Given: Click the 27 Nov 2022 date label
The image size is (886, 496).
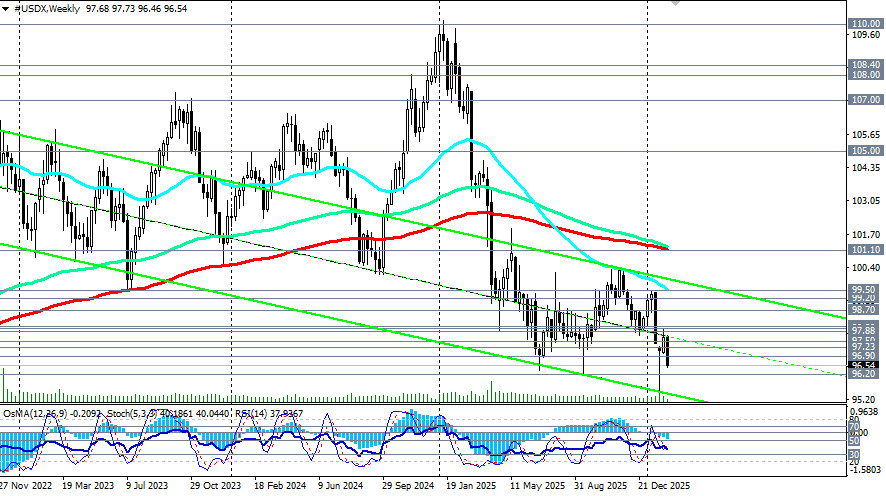Looking at the screenshot, I should tap(25, 485).
